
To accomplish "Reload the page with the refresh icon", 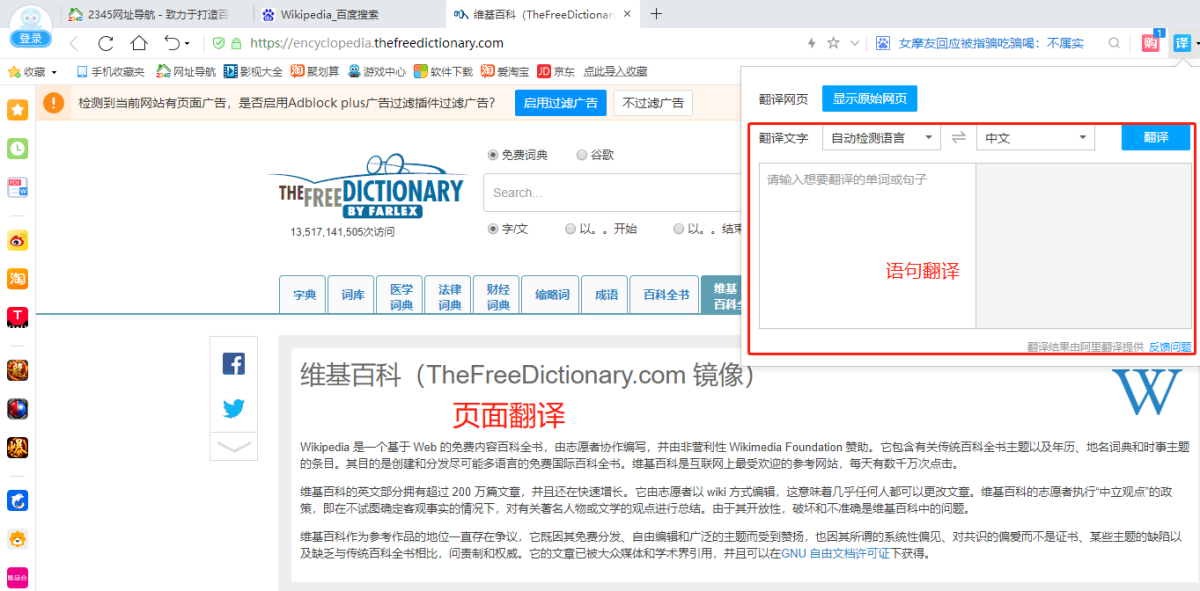I will (x=106, y=43).
